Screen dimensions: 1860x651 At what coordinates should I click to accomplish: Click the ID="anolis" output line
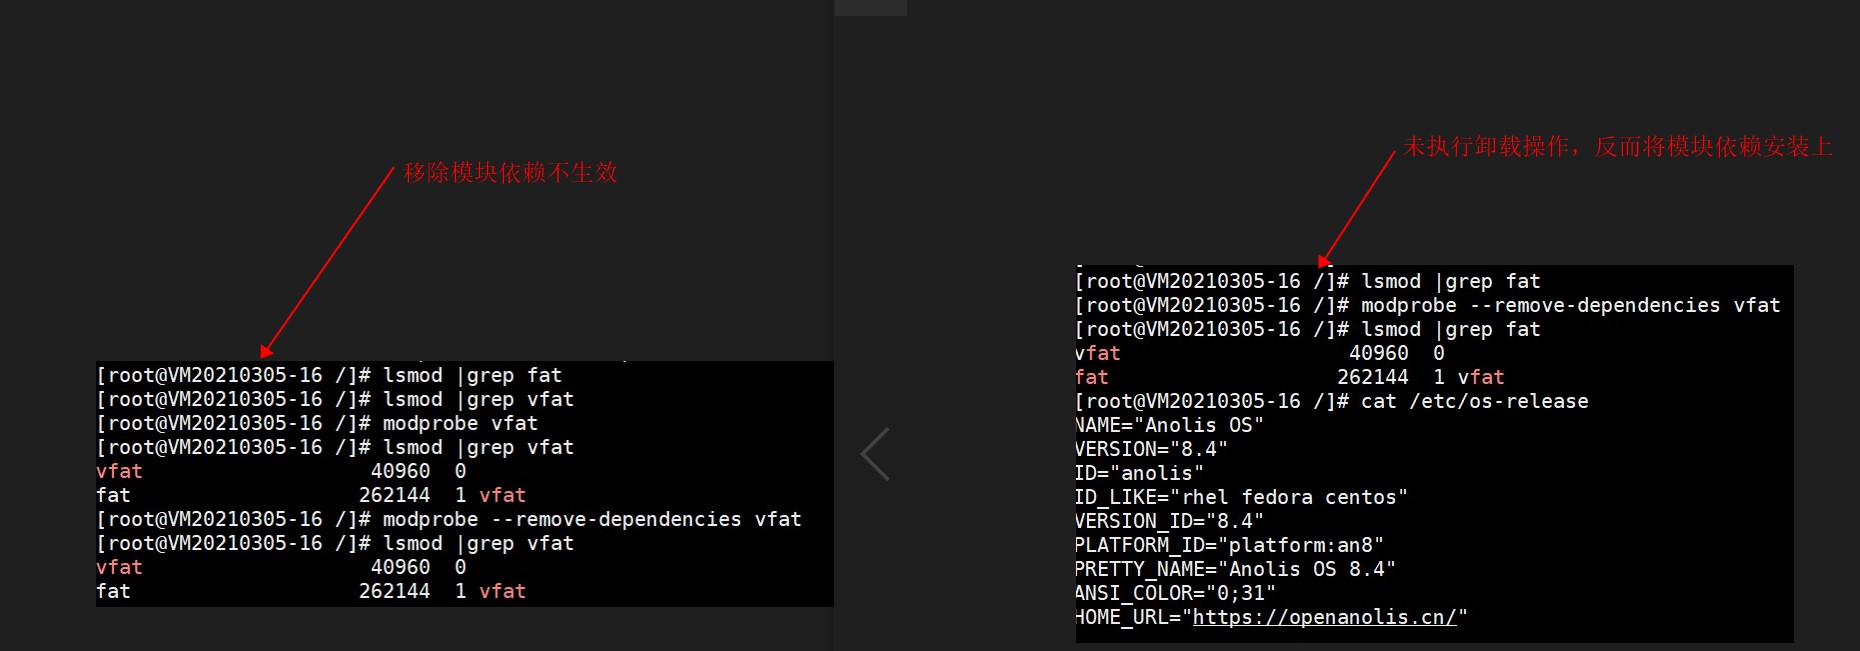click(1139, 473)
